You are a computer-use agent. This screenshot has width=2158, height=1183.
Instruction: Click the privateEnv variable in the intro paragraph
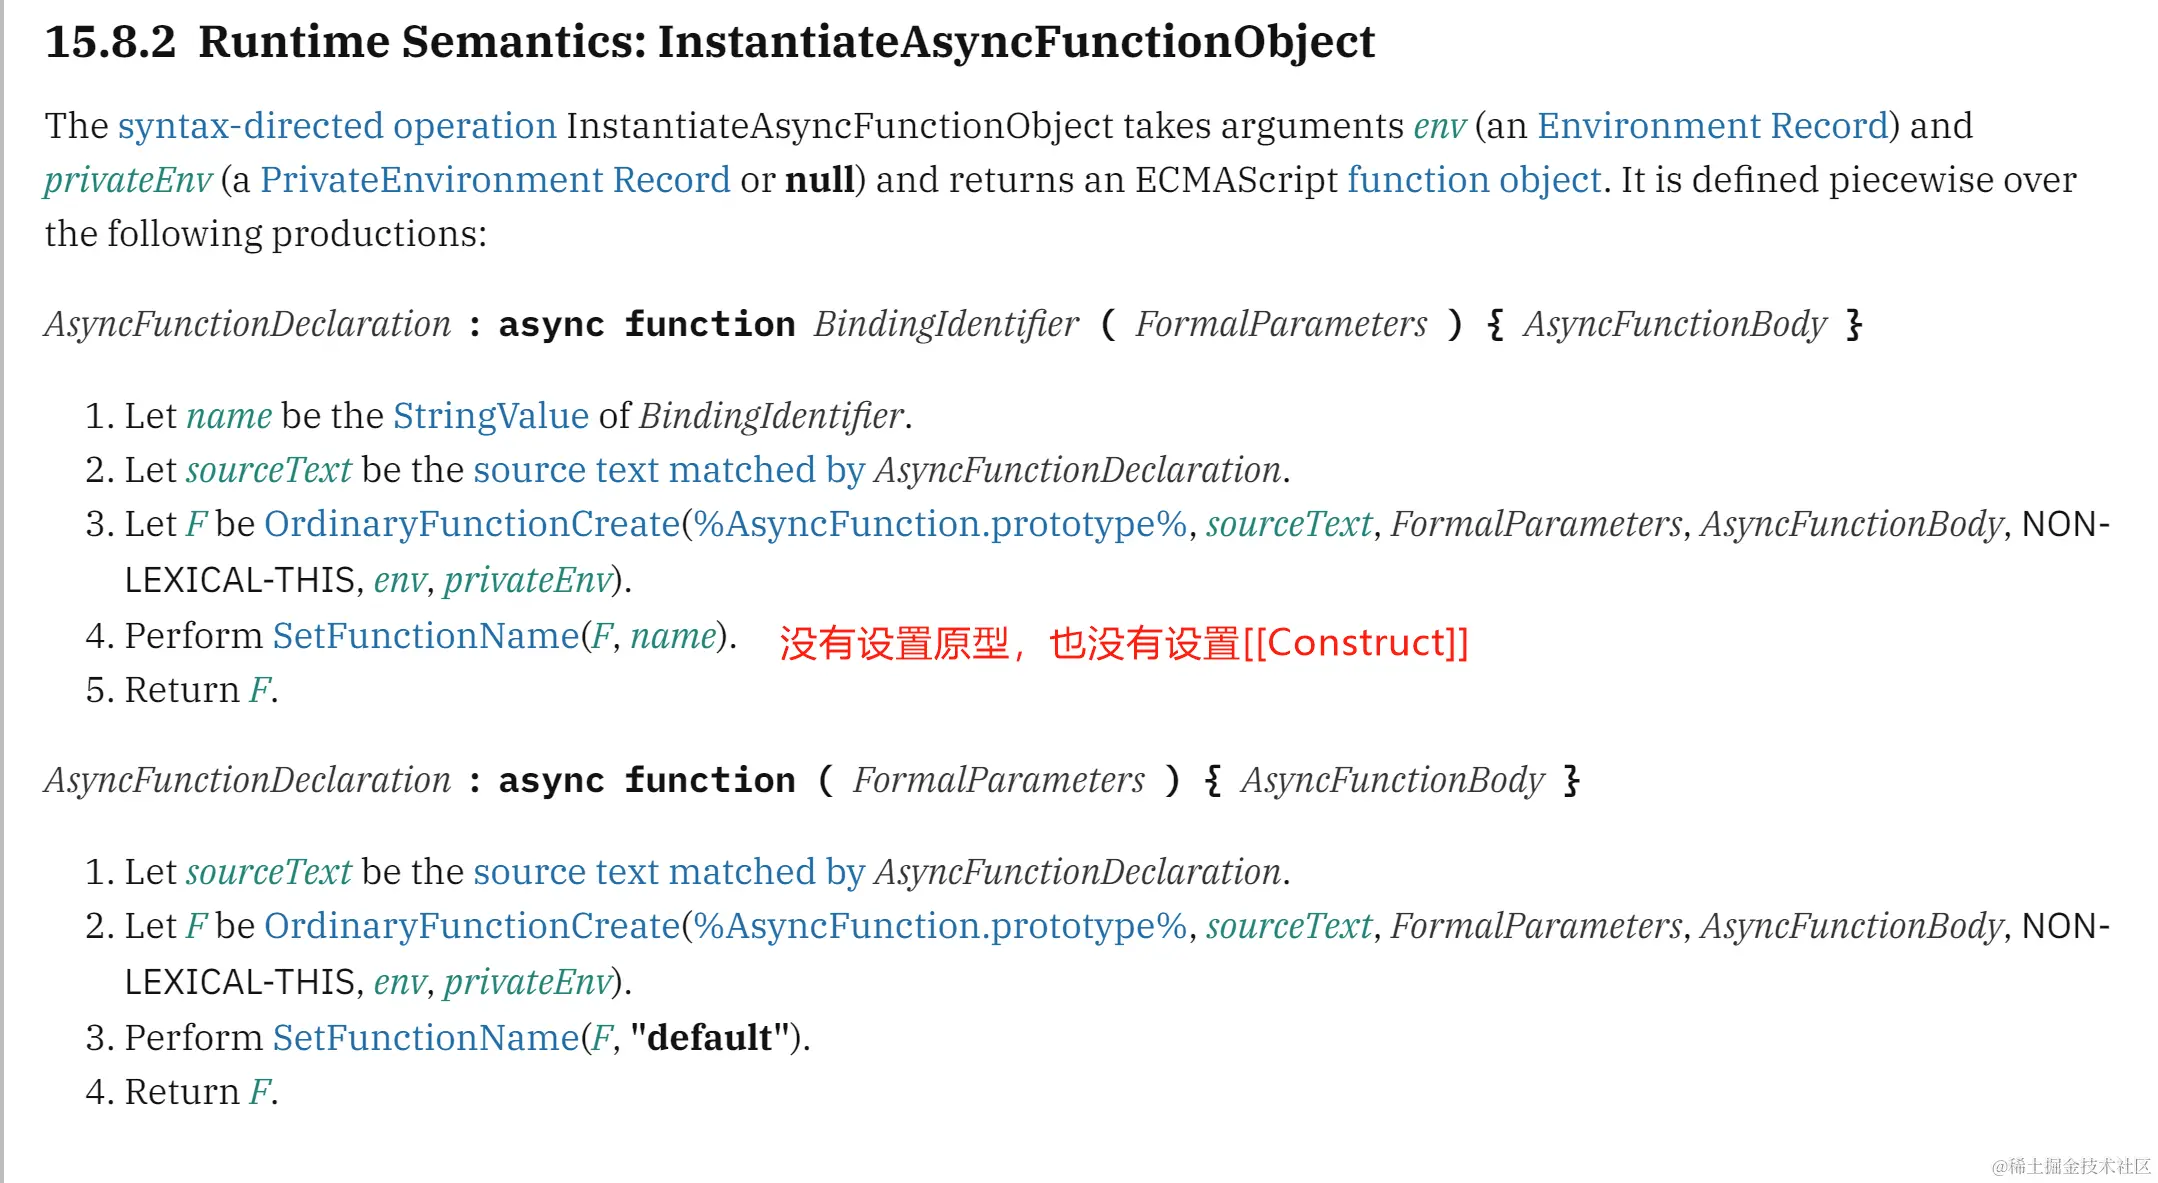coord(128,180)
